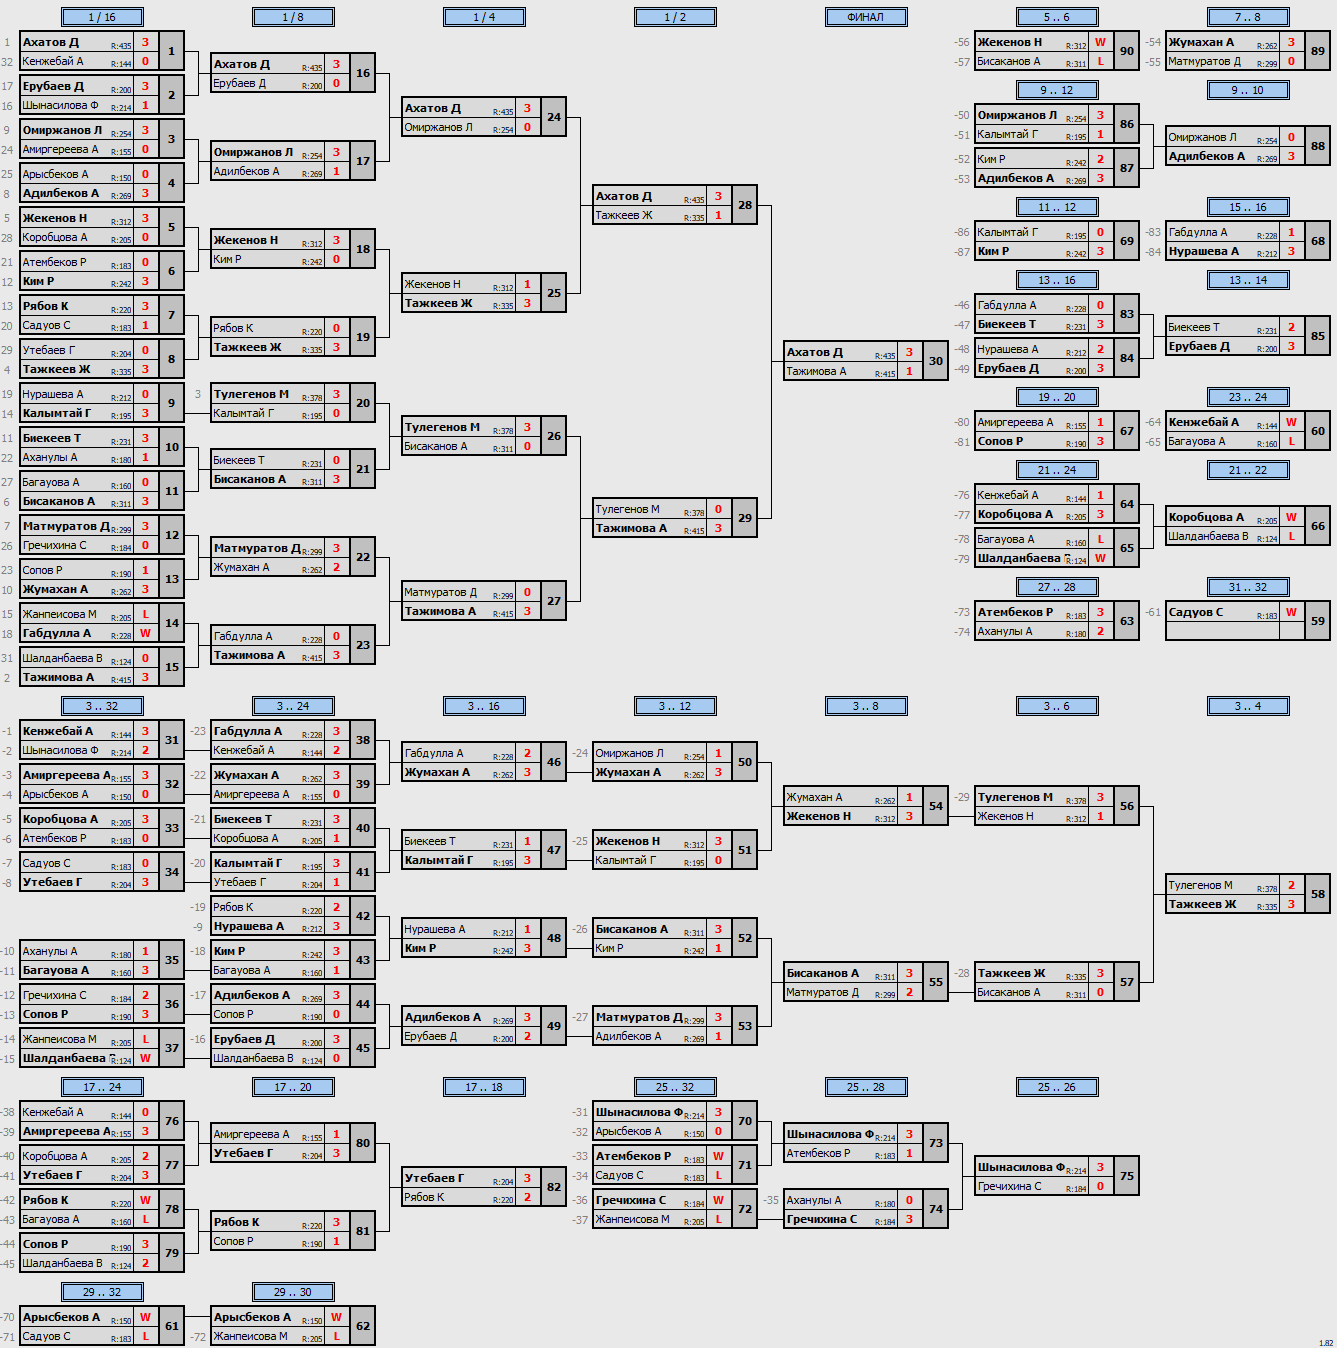The width and height of the screenshot is (1337, 1348).
Task: Select the "19 .. 20" placement header
Action: point(1057,397)
